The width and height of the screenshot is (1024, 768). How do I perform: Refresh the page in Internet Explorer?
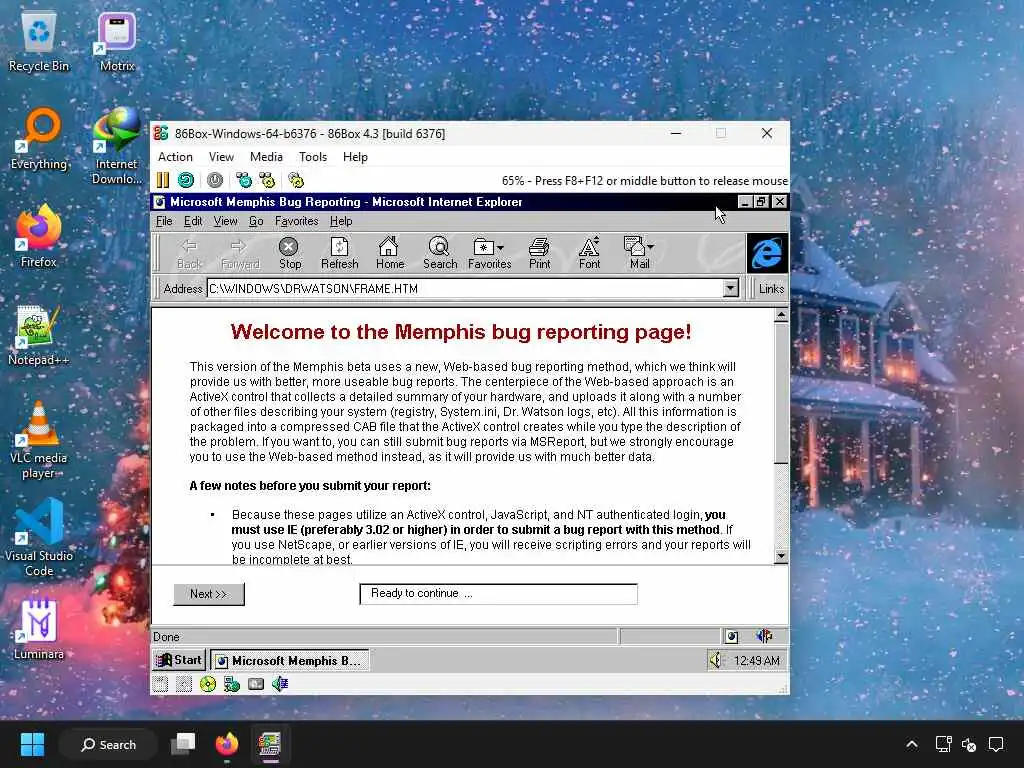(340, 253)
